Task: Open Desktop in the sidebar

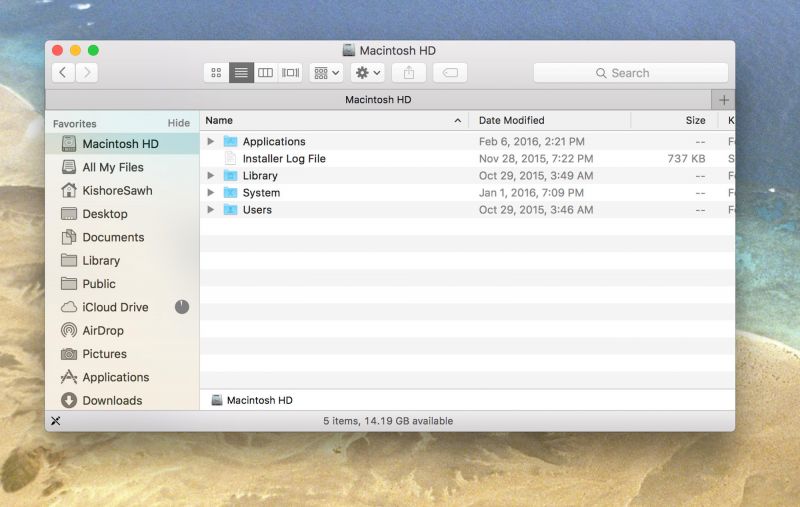Action: (122, 214)
